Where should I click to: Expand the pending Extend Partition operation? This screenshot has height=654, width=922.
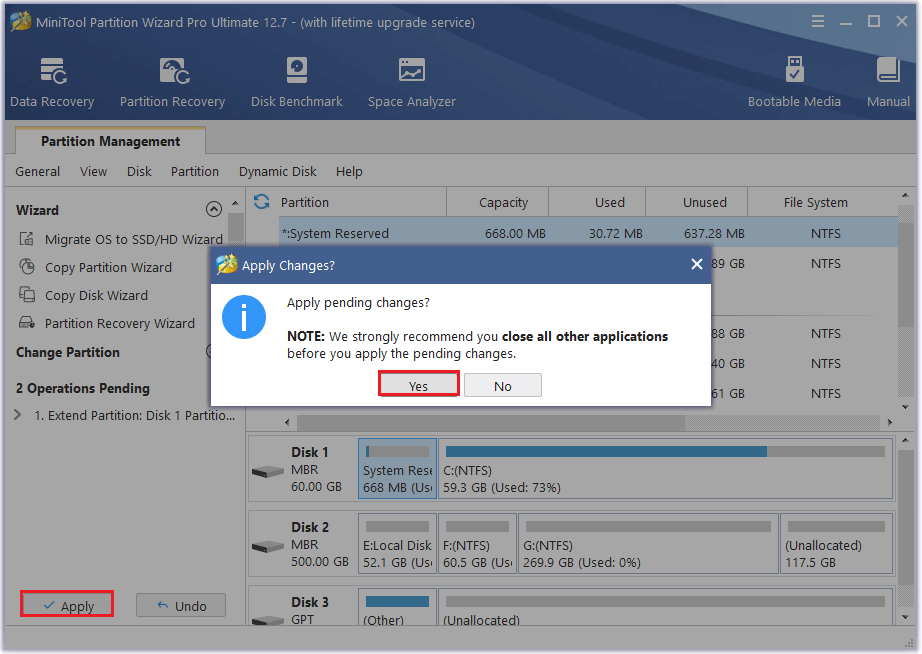coord(18,415)
